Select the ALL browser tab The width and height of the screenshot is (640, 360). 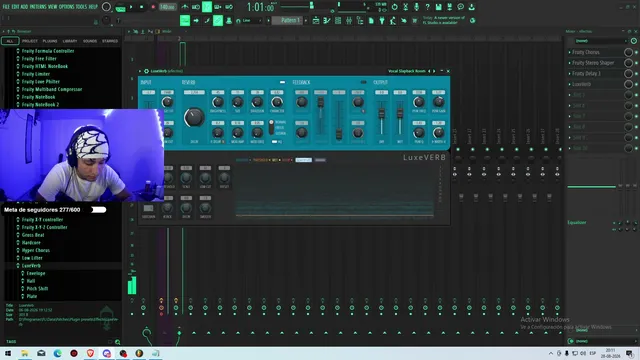10,41
